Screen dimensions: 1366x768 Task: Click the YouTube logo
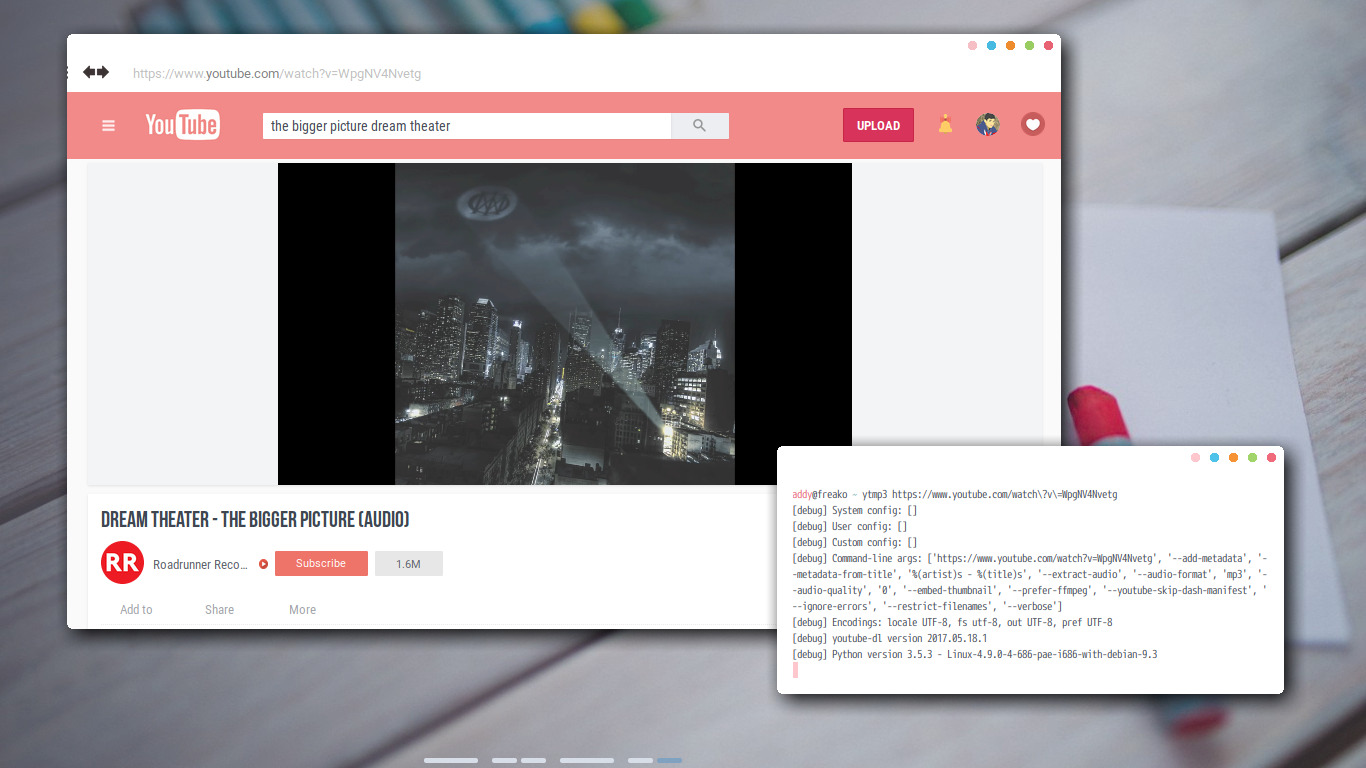182,125
